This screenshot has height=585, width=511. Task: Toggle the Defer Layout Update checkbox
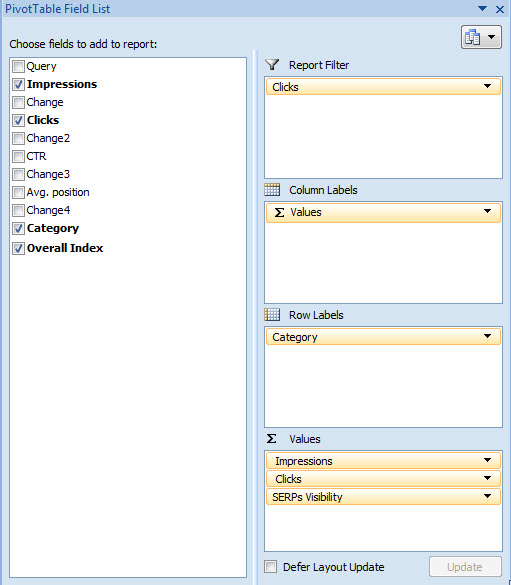[271, 566]
